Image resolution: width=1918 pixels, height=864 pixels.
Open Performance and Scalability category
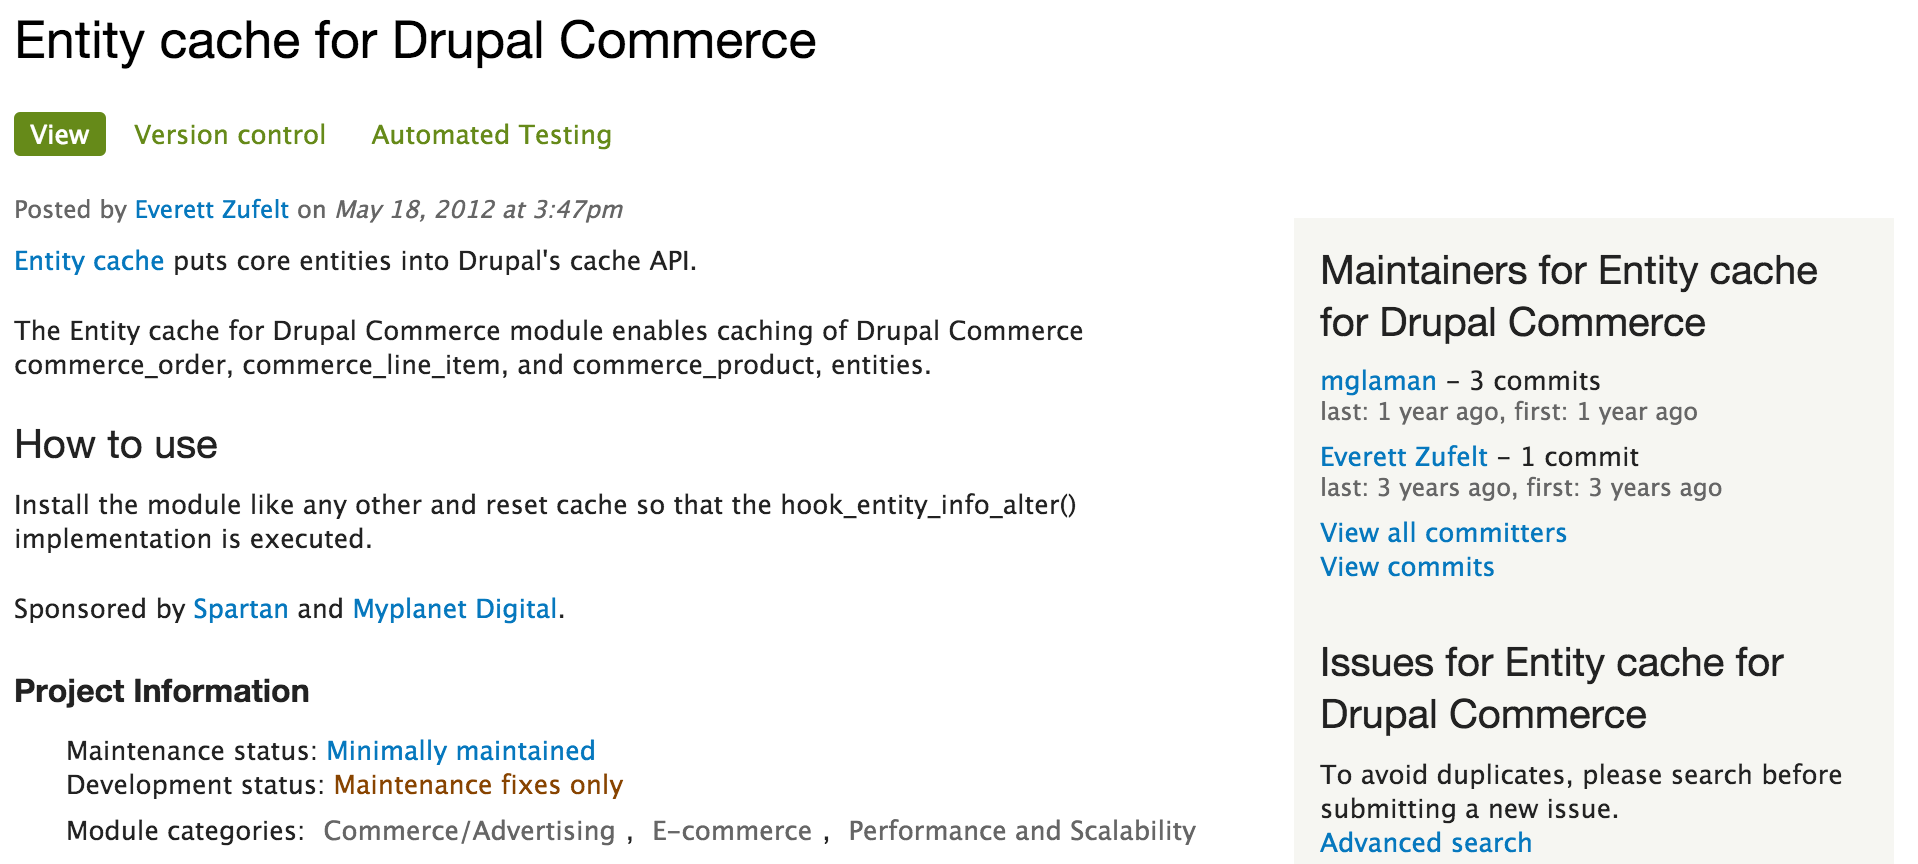point(1021,831)
